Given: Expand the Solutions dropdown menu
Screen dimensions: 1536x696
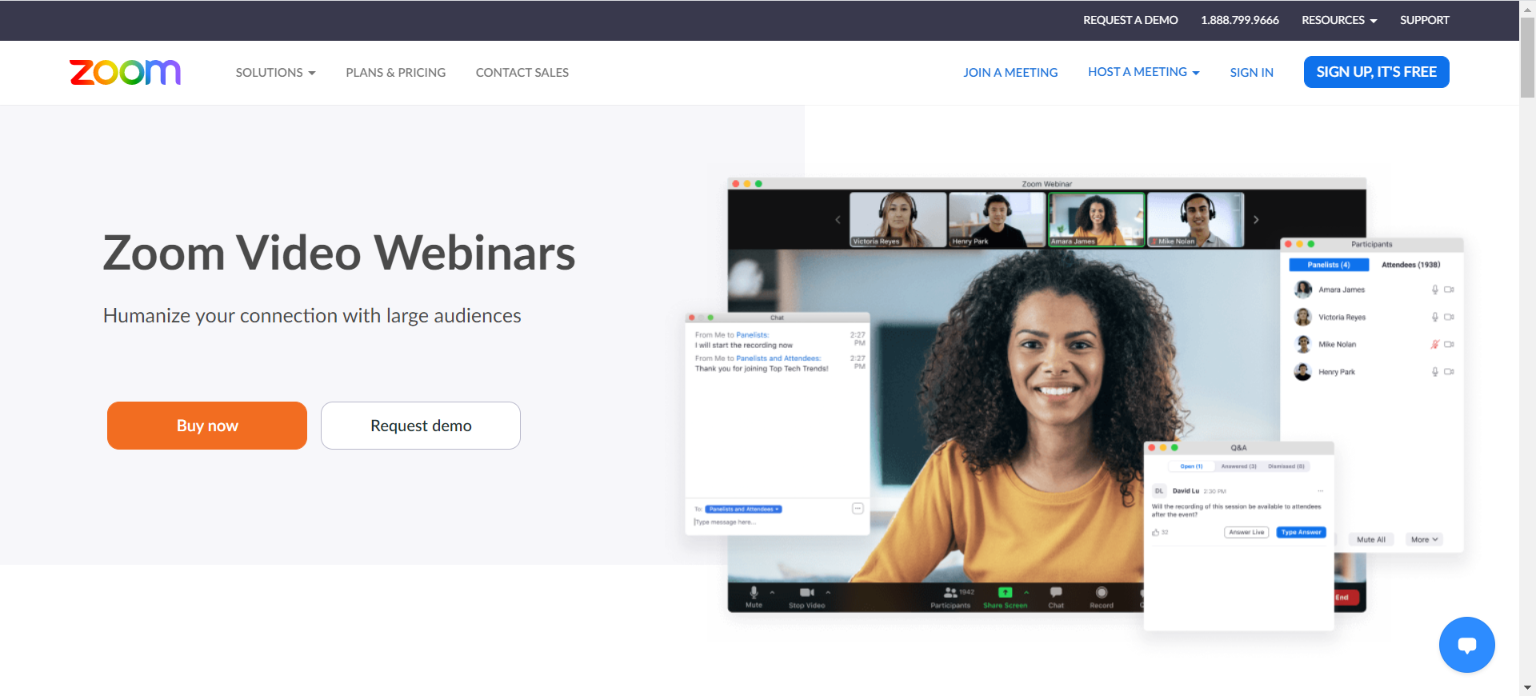Looking at the screenshot, I should (x=275, y=72).
